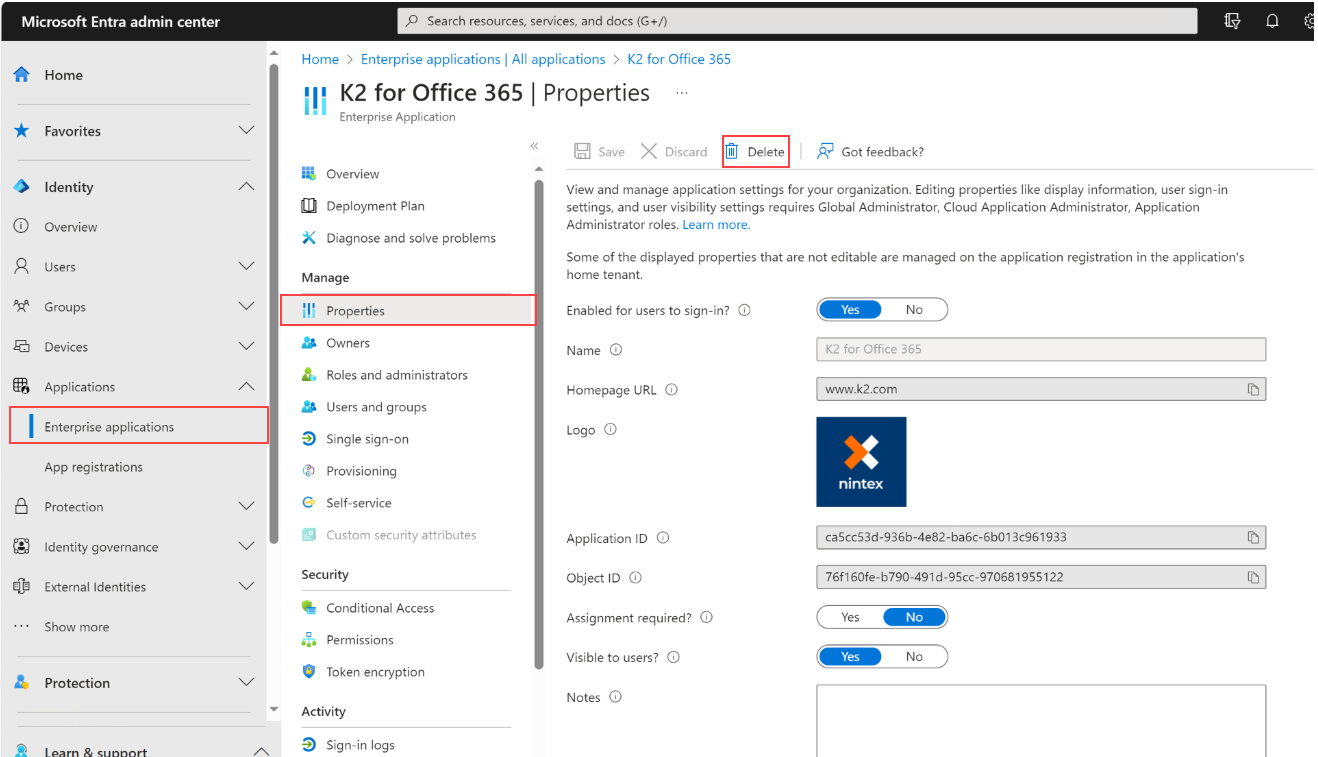1318x757 pixels.
Task: Set Visible to users to Yes
Action: (x=850, y=657)
